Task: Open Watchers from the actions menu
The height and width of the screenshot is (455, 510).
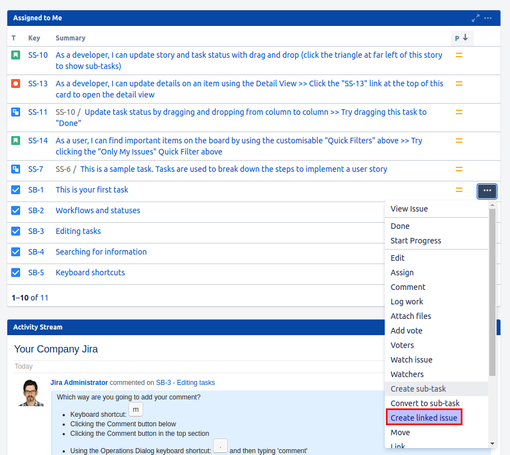Action: click(407, 374)
